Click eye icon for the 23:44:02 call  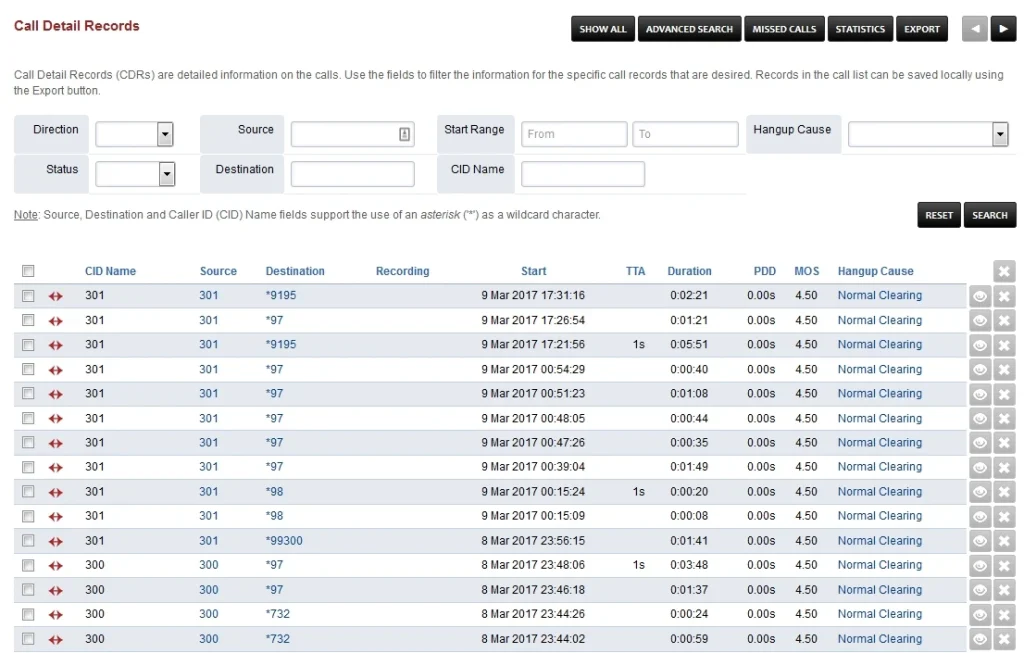pos(980,640)
